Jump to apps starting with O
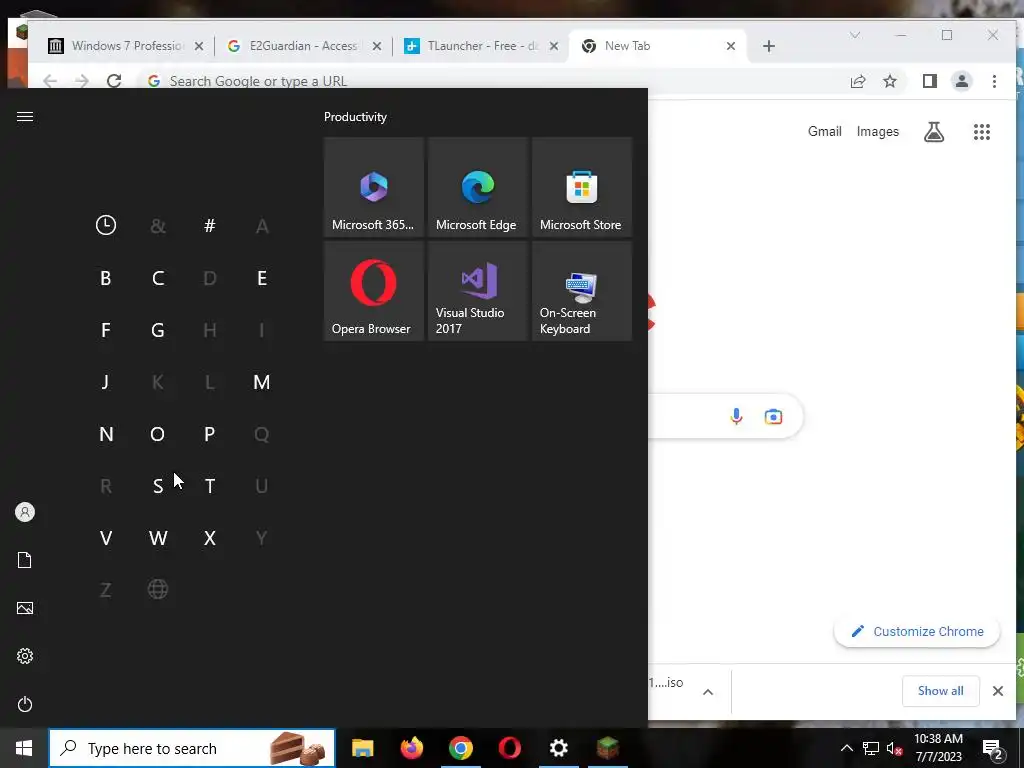This screenshot has height=768, width=1024. pos(158,434)
